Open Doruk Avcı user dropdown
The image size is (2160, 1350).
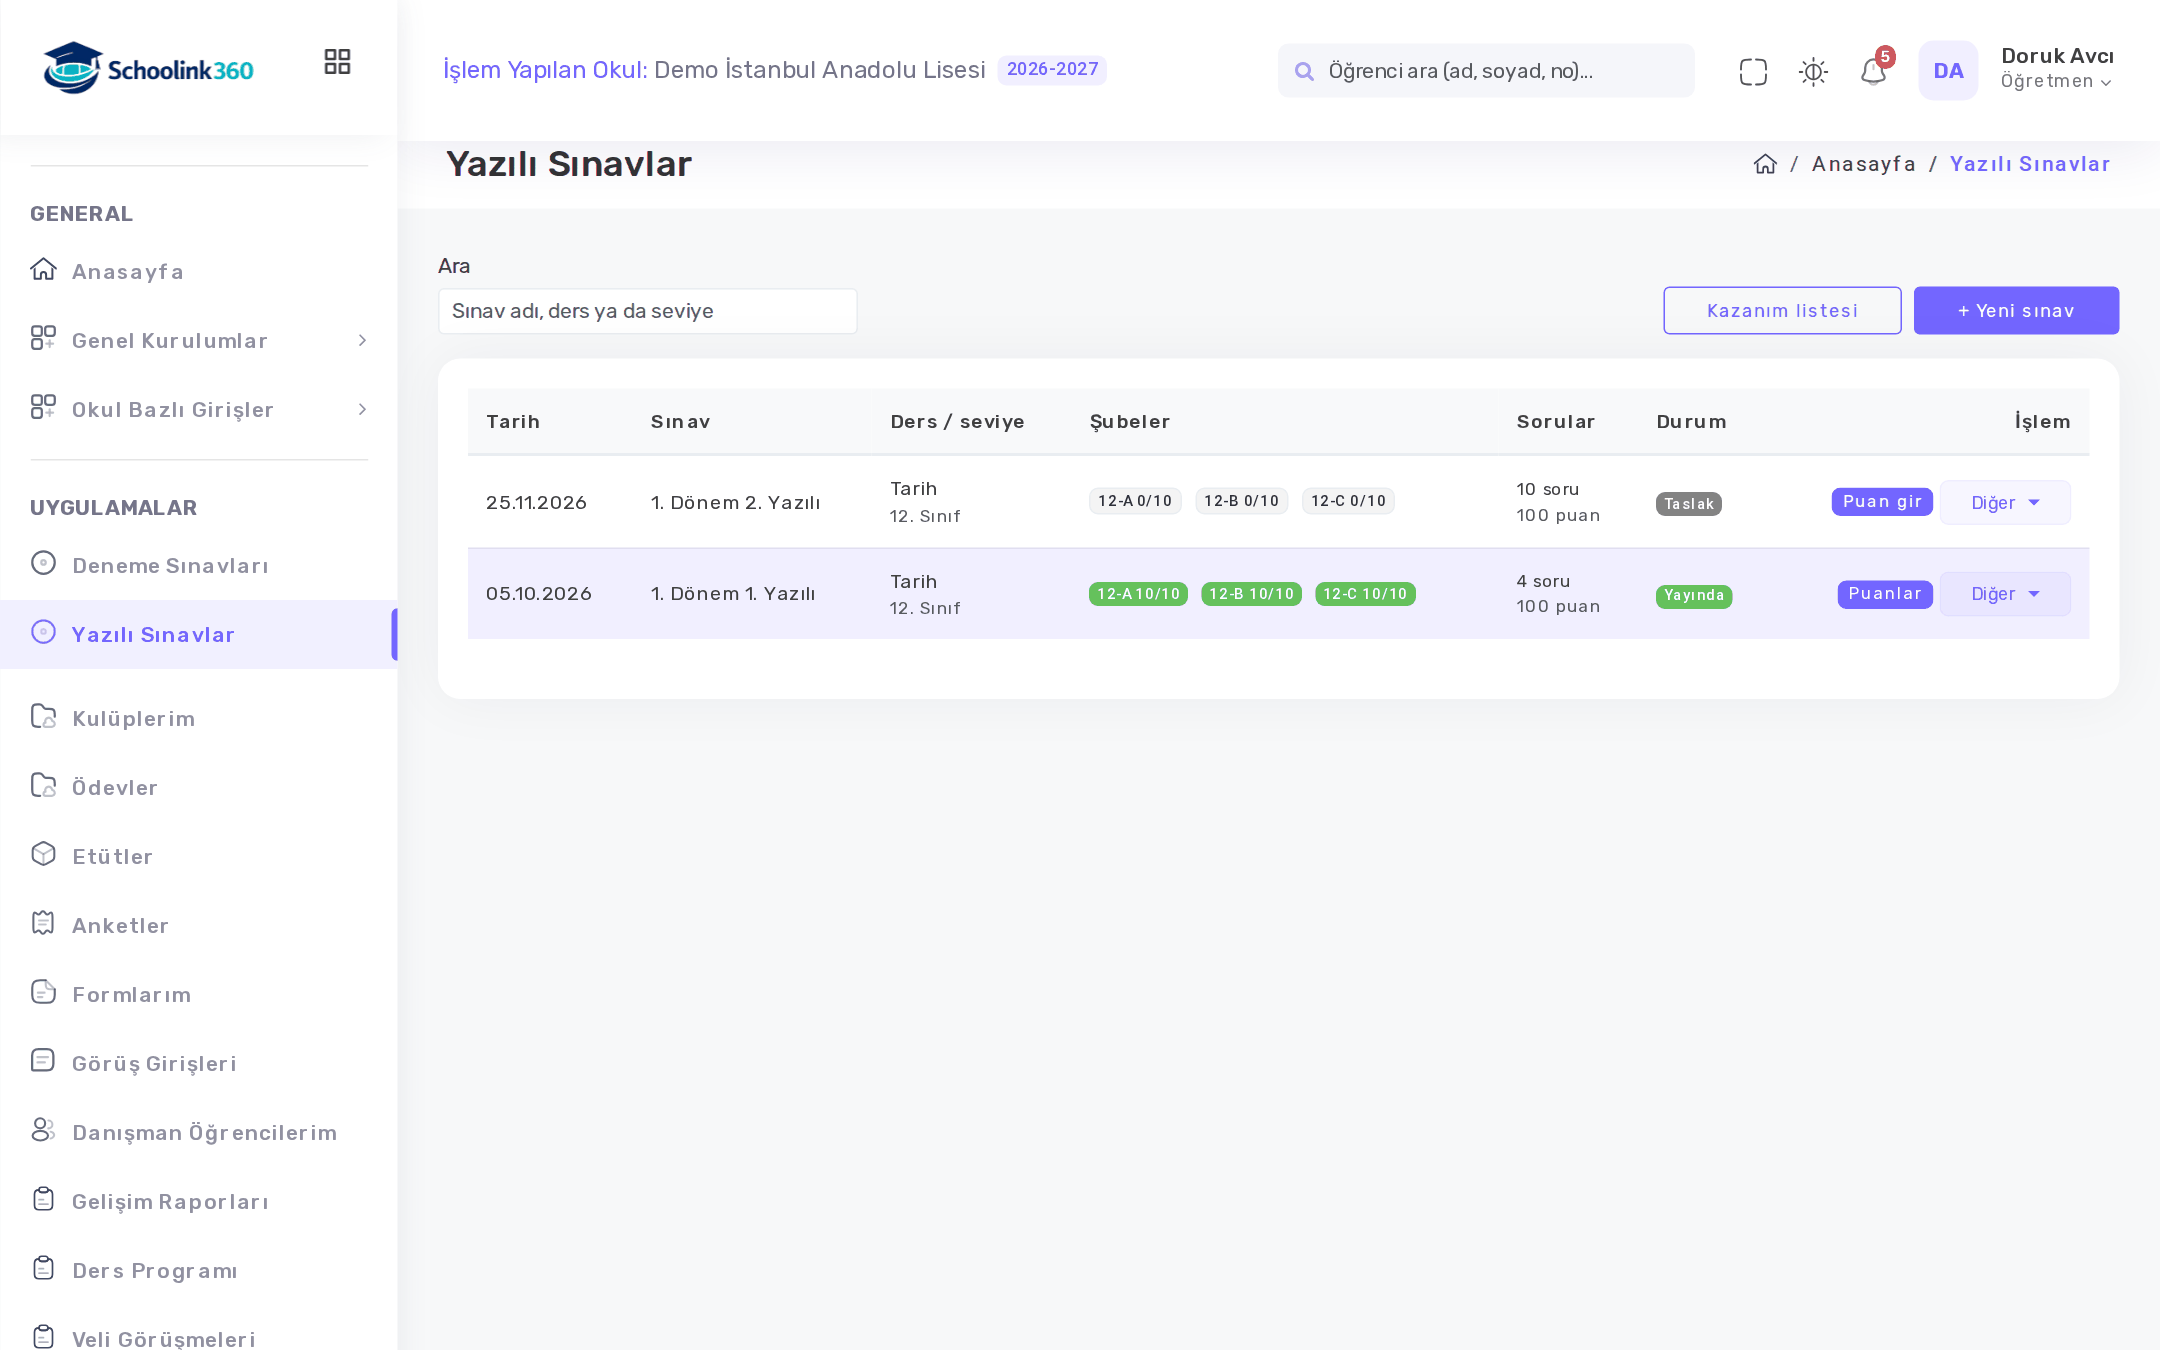click(2057, 69)
